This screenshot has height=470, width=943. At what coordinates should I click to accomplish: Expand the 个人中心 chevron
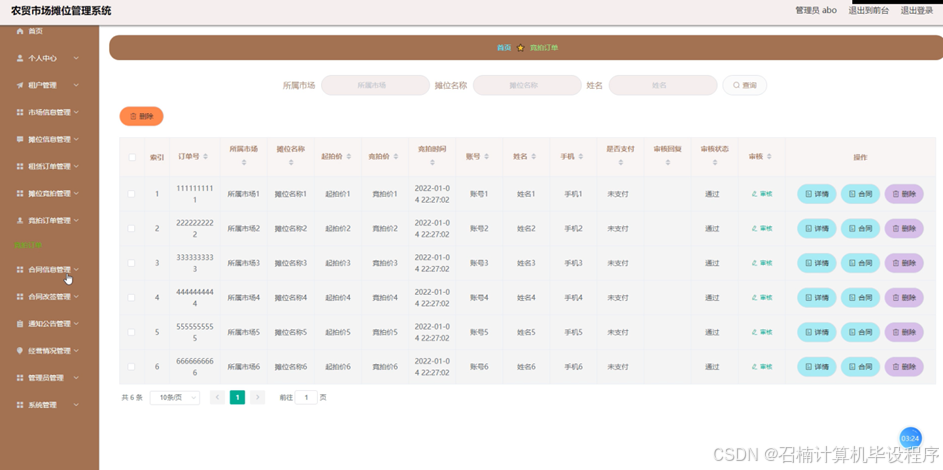pyautogui.click(x=76, y=58)
